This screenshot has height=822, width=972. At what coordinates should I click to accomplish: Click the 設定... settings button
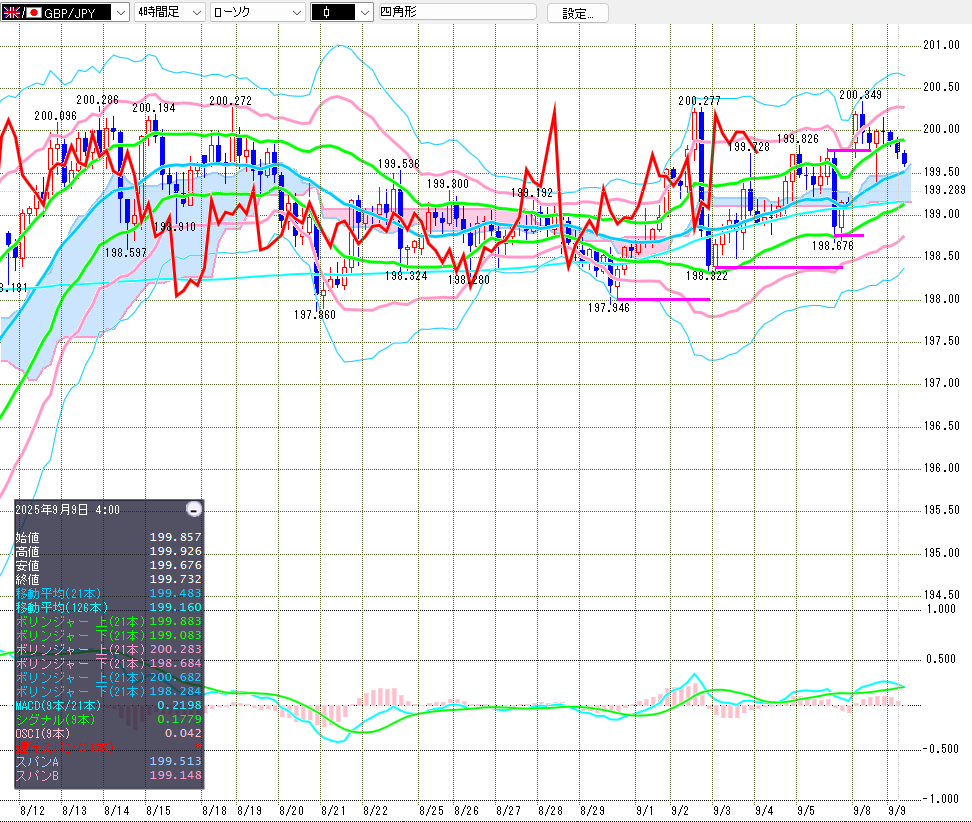pos(578,13)
